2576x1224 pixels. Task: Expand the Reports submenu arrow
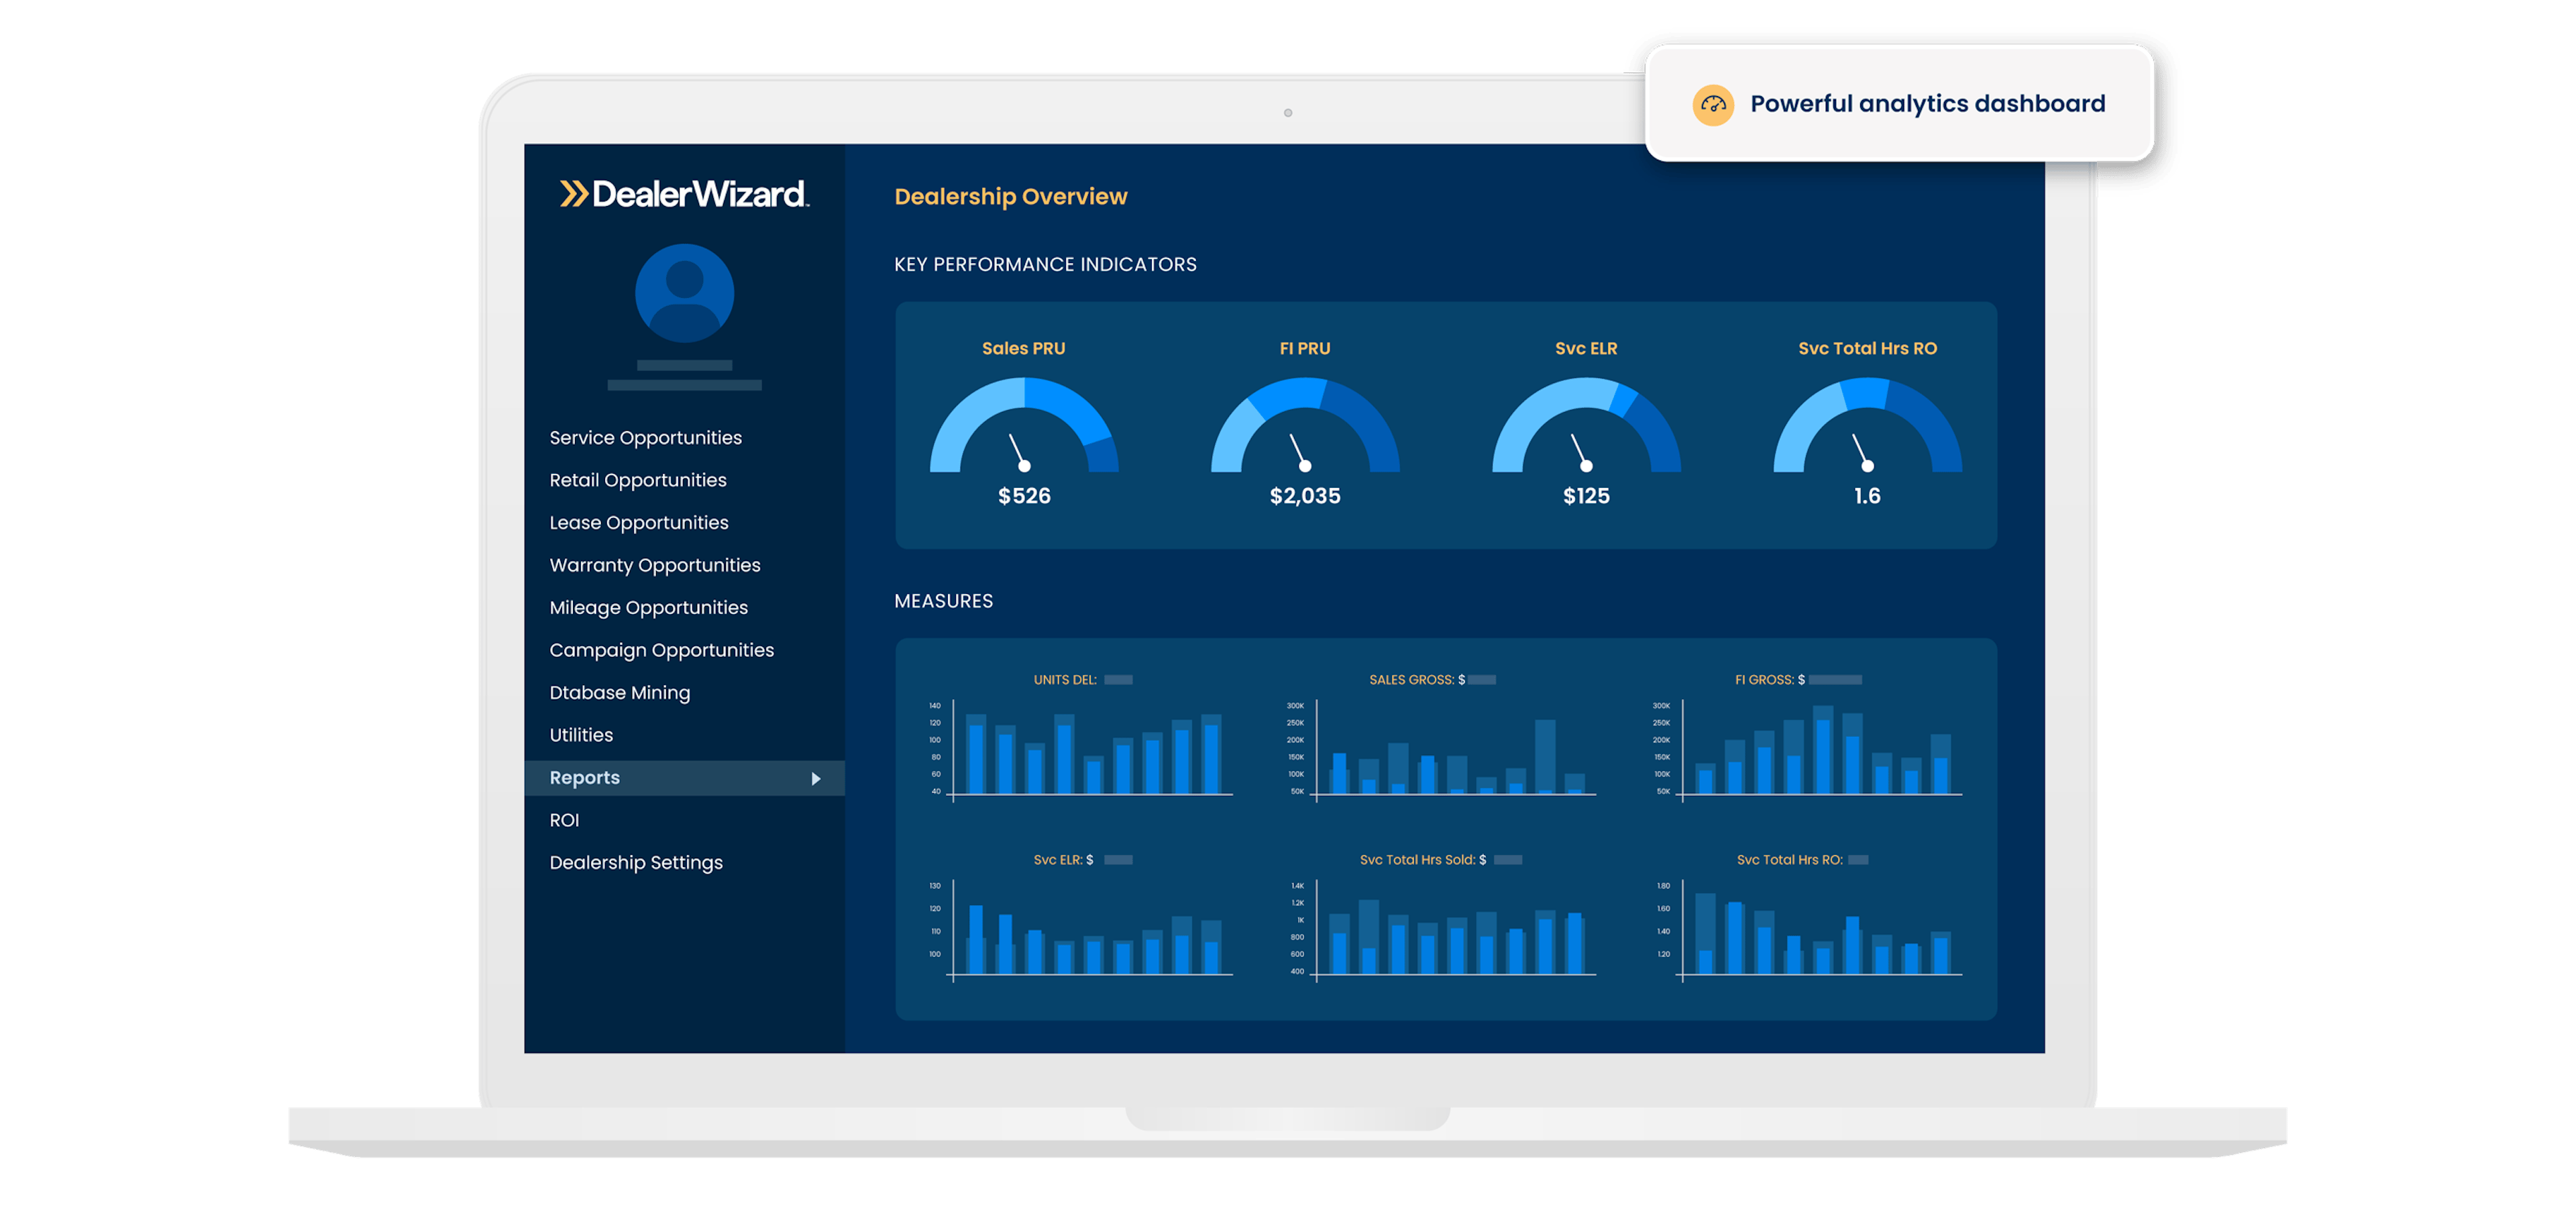tap(816, 777)
